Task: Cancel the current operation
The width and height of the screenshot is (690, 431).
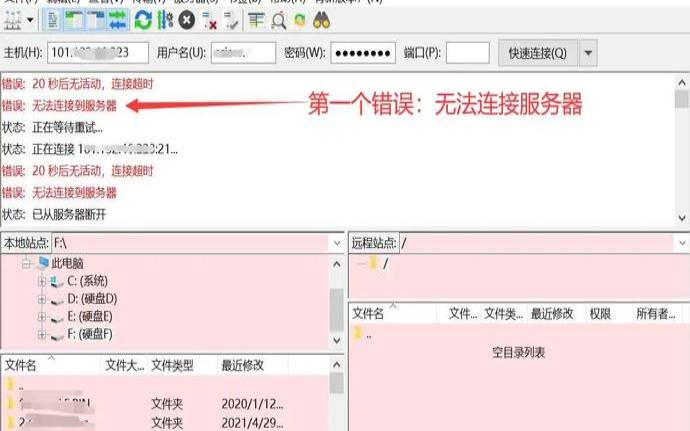Action: [187, 20]
